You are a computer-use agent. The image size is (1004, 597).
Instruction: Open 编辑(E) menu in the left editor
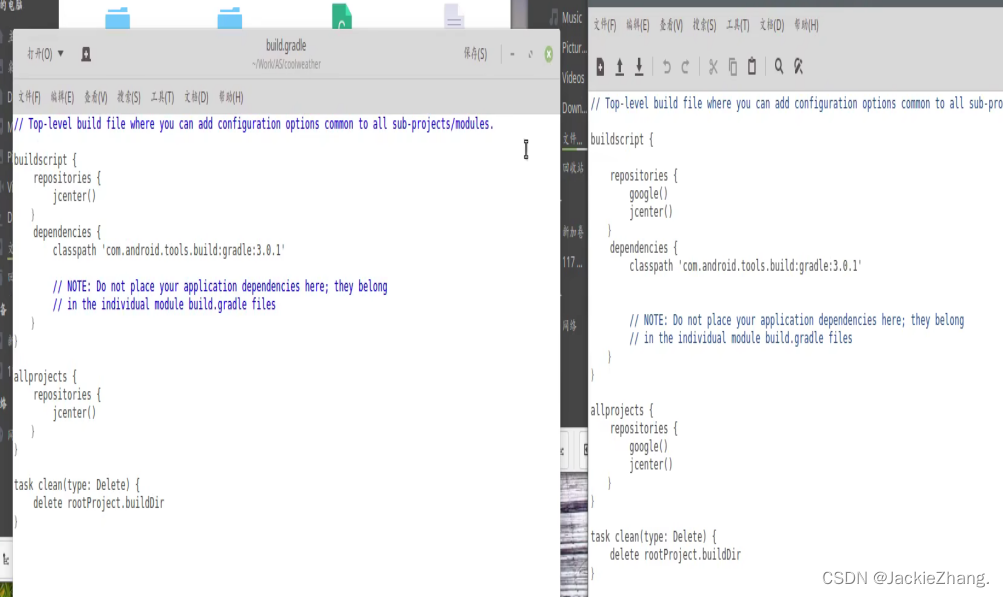(x=62, y=97)
